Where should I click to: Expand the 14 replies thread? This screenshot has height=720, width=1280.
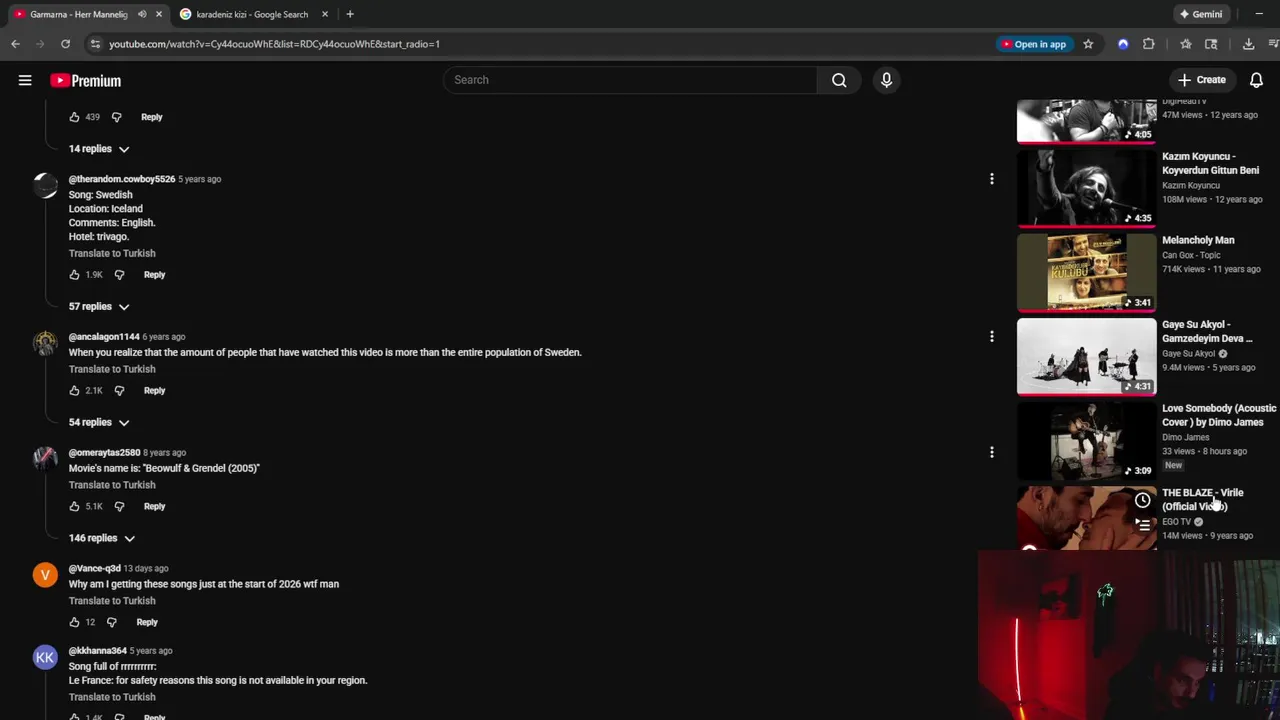(x=99, y=149)
